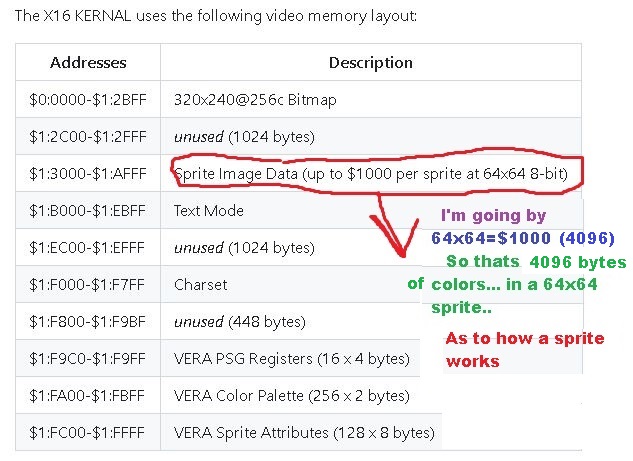The height and width of the screenshot is (461, 633).
Task: Select the $1:2C00-$1:2FFF address cell
Action: (x=88, y=137)
